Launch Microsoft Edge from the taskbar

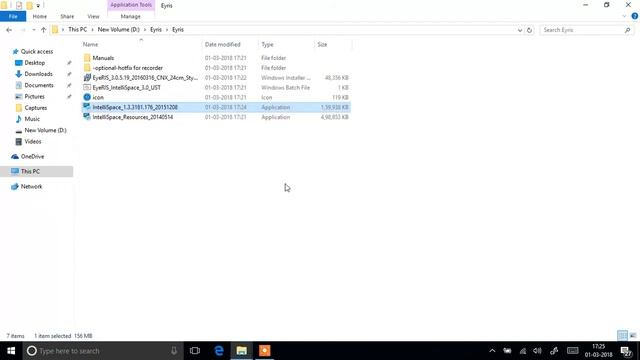(219, 351)
